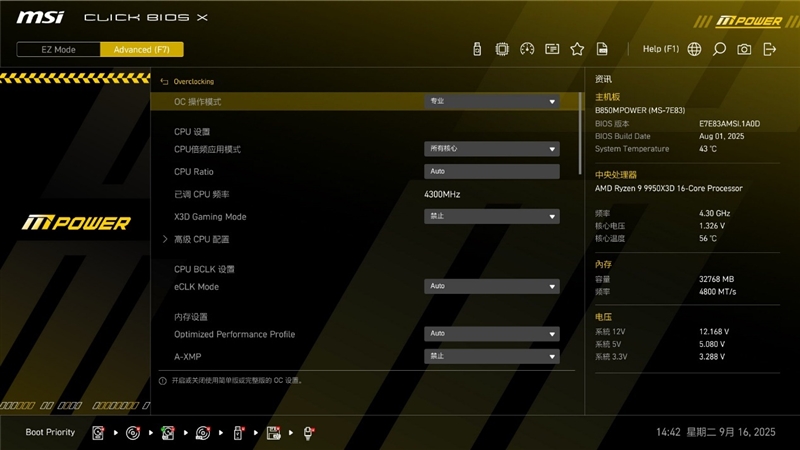Open the search magnifier icon
The width and height of the screenshot is (800, 450).
(719, 49)
